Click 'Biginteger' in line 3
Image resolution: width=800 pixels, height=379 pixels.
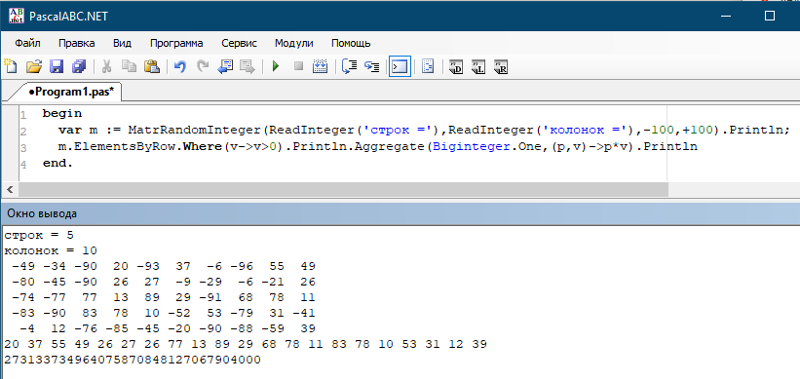471,147
